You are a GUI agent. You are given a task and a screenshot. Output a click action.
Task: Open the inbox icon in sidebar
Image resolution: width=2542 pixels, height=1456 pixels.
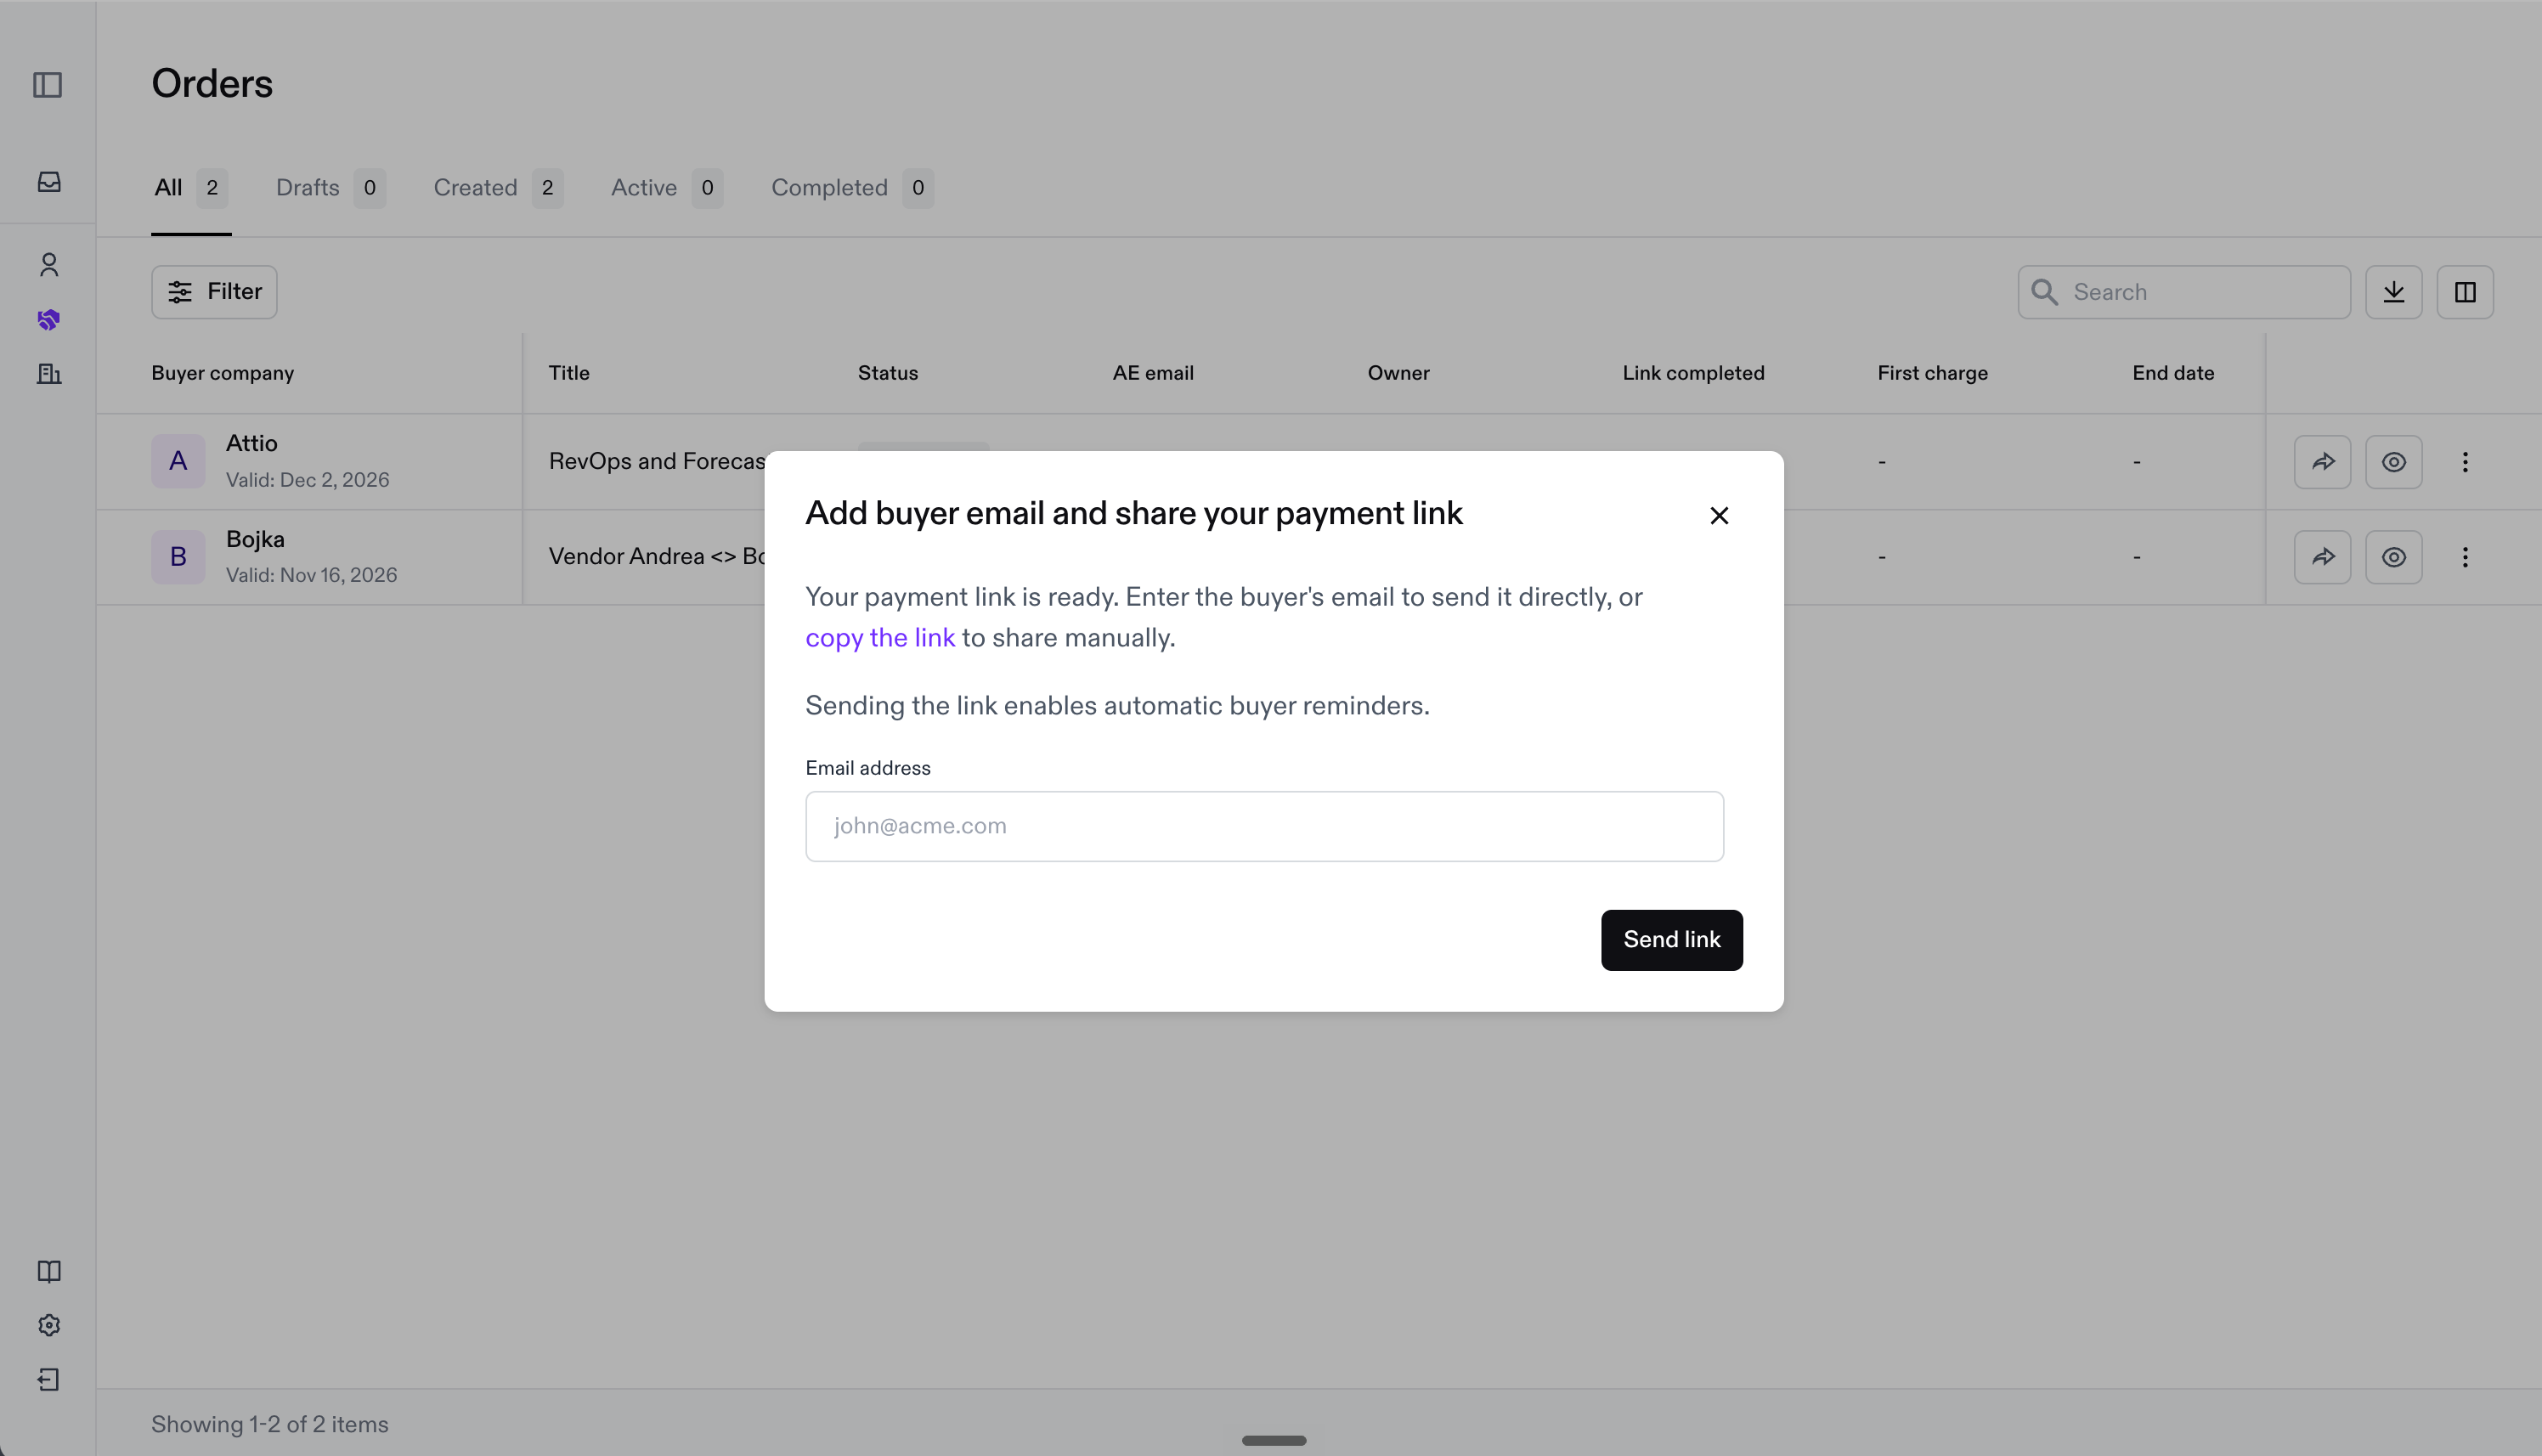point(49,182)
